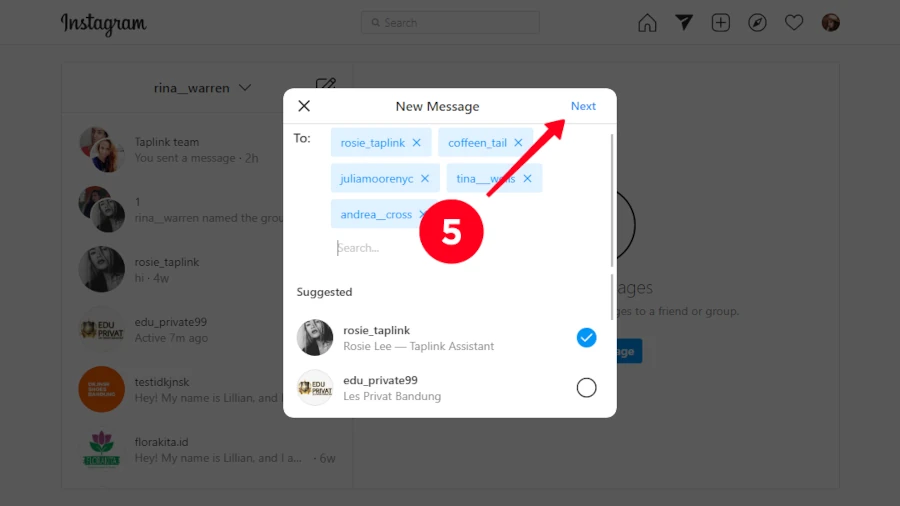This screenshot has height=506, width=900.
Task: Compose a new message with the pencil icon
Action: [x=325, y=86]
